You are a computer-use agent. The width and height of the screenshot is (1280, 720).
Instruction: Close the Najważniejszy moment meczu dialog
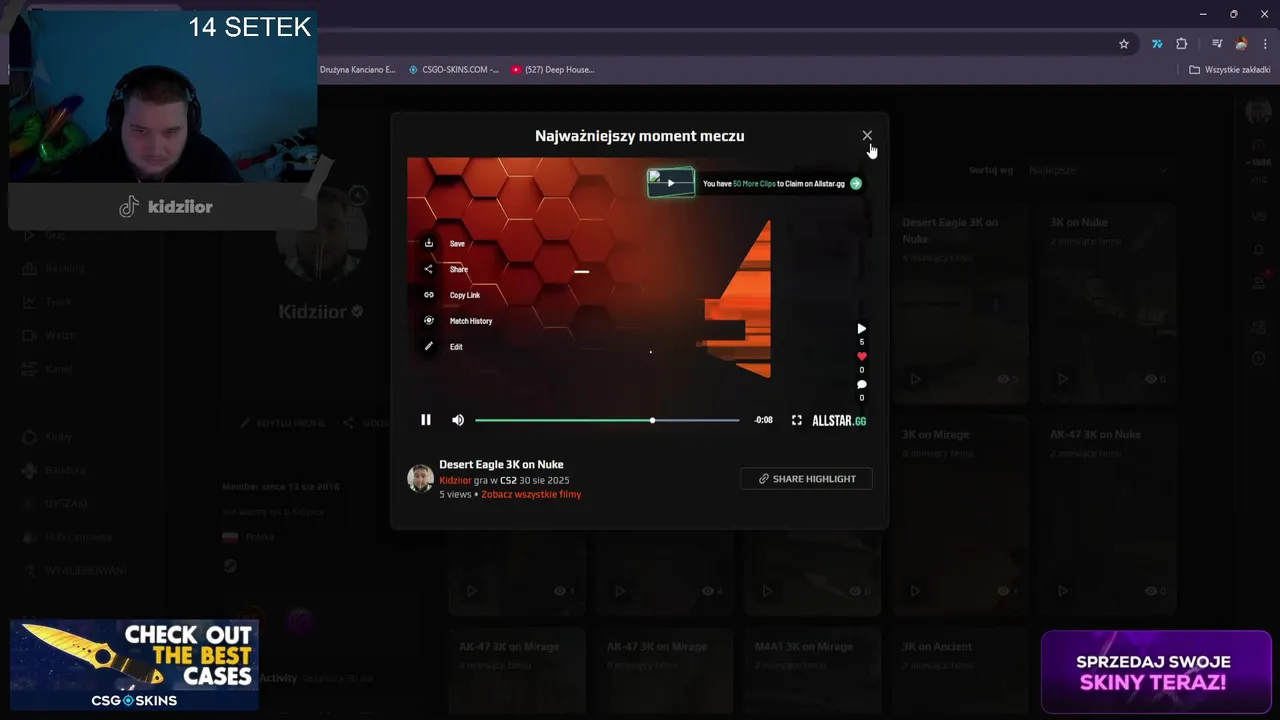coord(867,135)
